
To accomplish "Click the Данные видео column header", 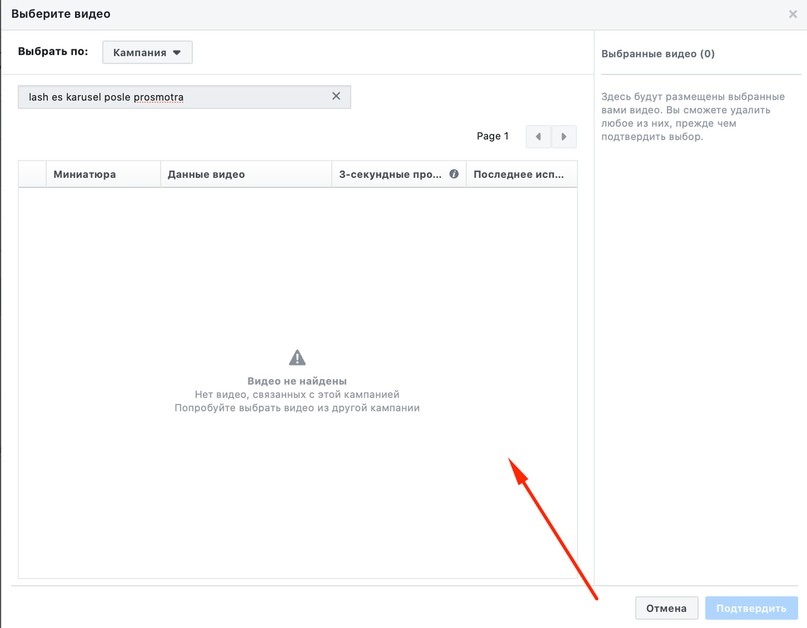I will click(x=246, y=174).
